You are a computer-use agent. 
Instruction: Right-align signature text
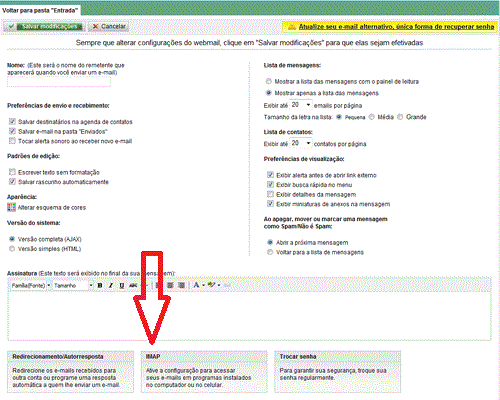click(181, 285)
